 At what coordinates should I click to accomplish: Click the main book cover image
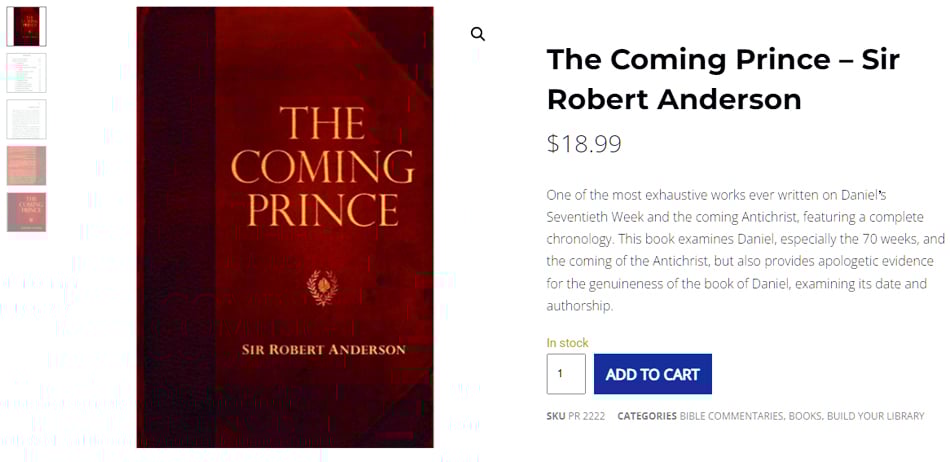(x=285, y=227)
